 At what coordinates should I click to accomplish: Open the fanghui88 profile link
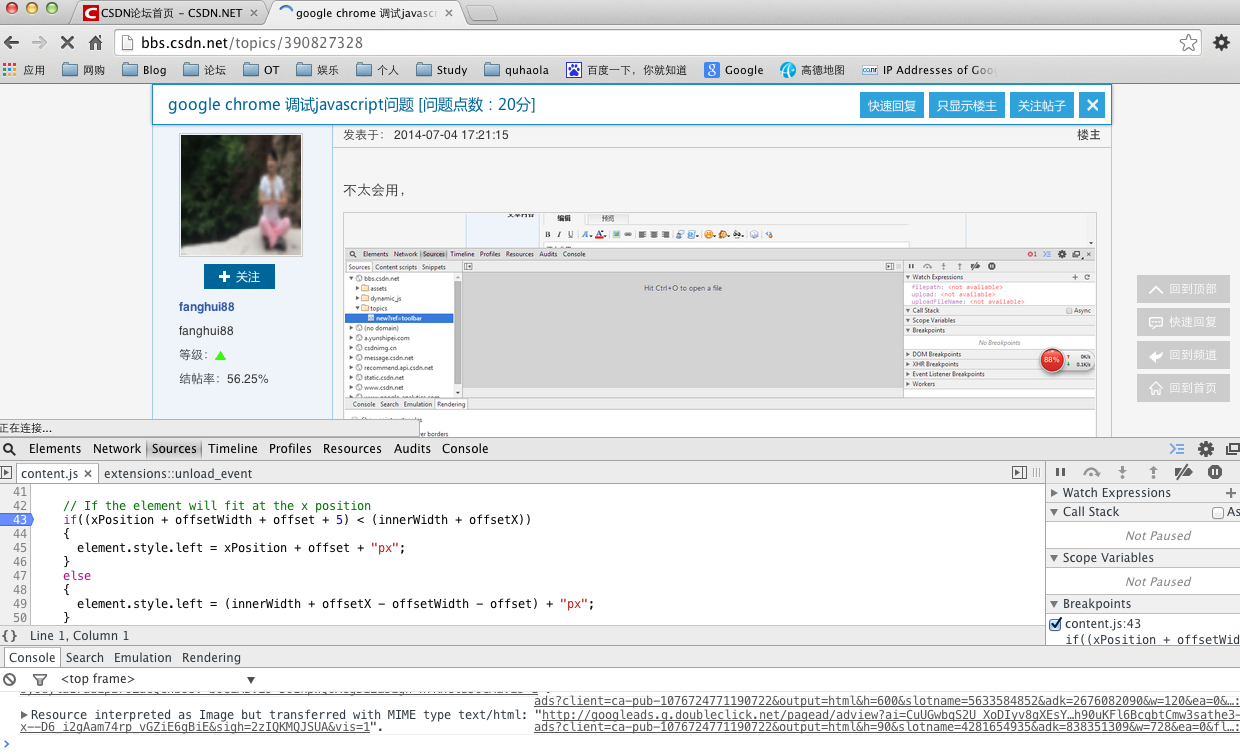point(207,307)
